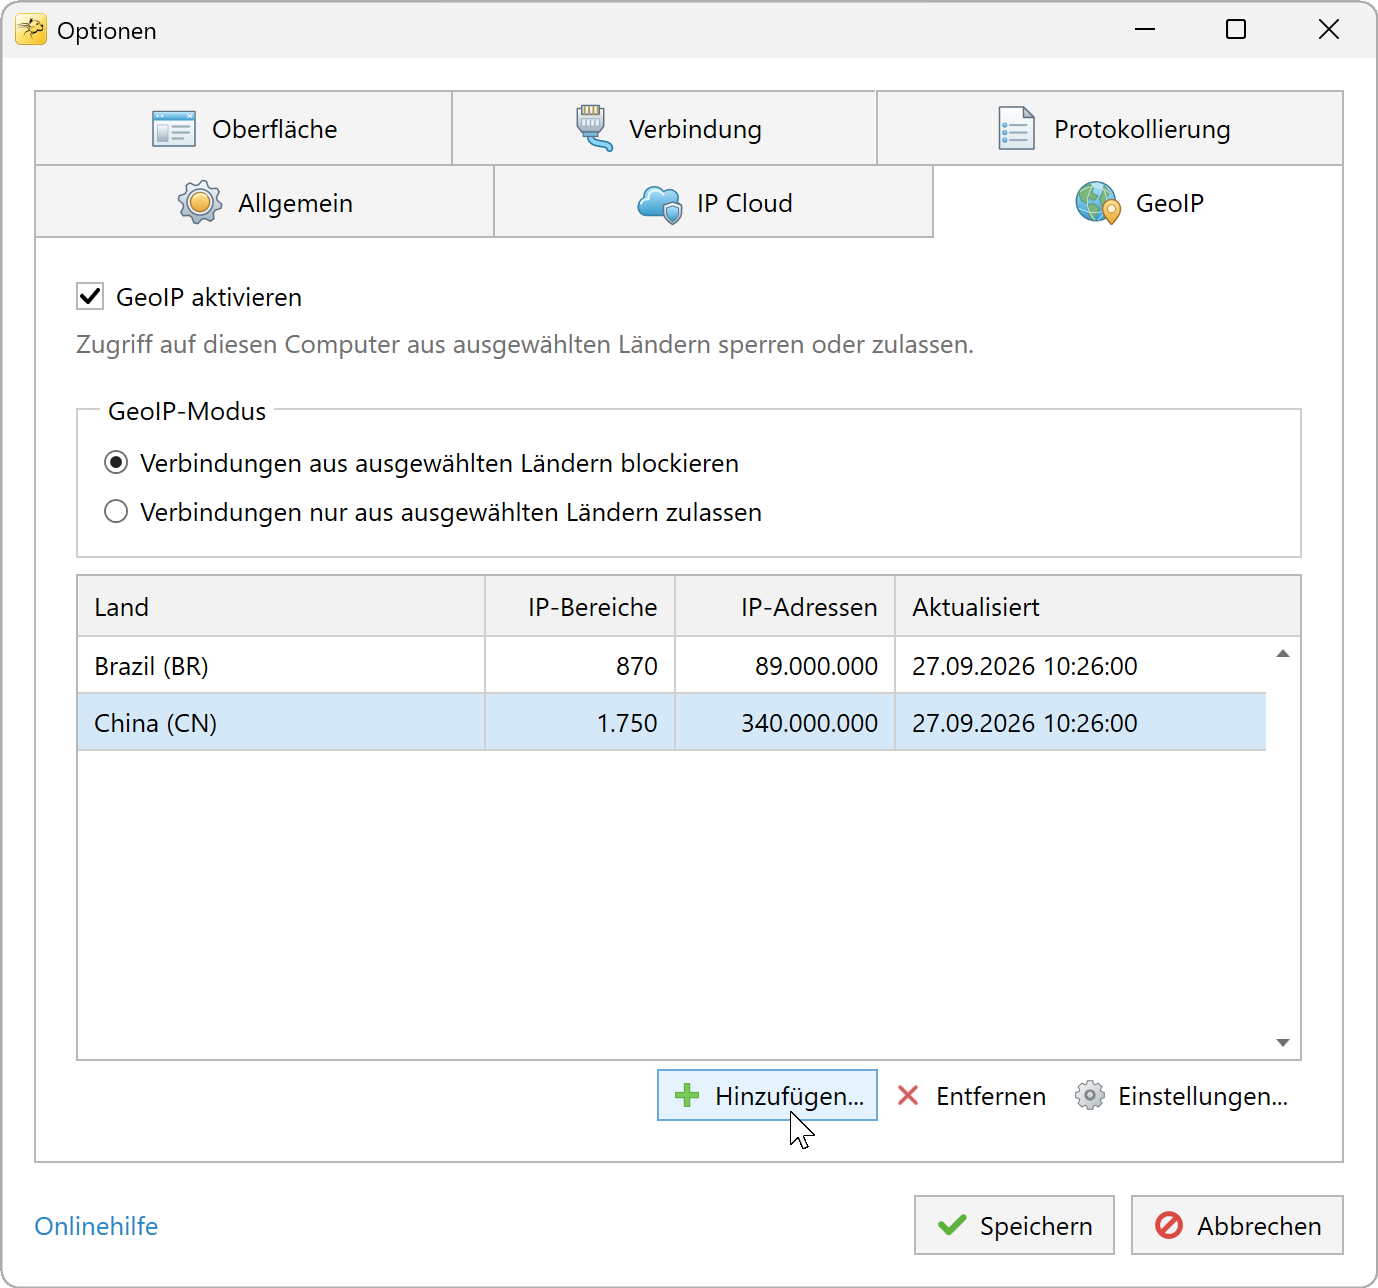This screenshot has width=1378, height=1288.
Task: Click the green checkmark icon on Speichern
Action: point(952,1225)
